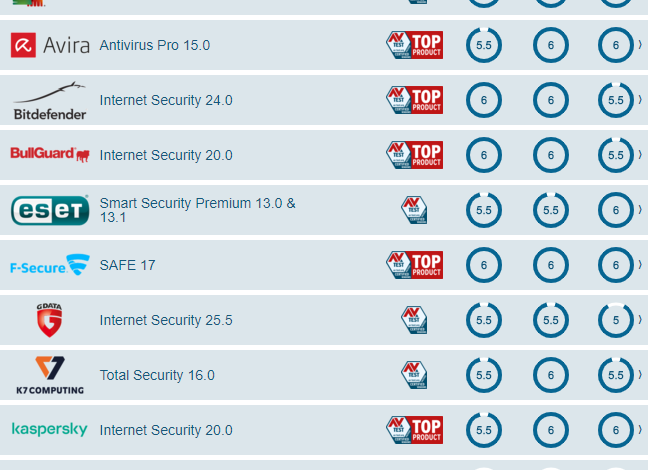
Task: Click the ESET logo
Action: 50,210
